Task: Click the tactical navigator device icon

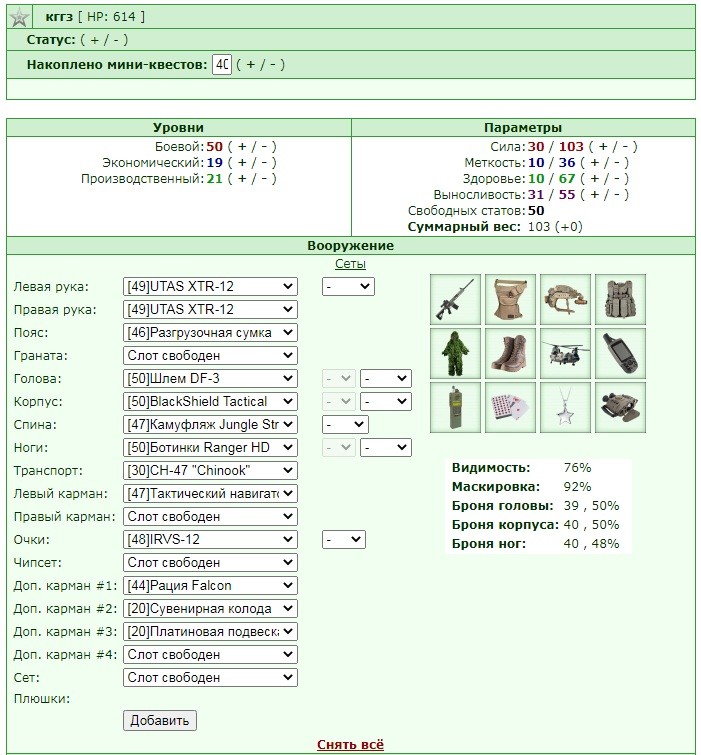Action: point(620,353)
